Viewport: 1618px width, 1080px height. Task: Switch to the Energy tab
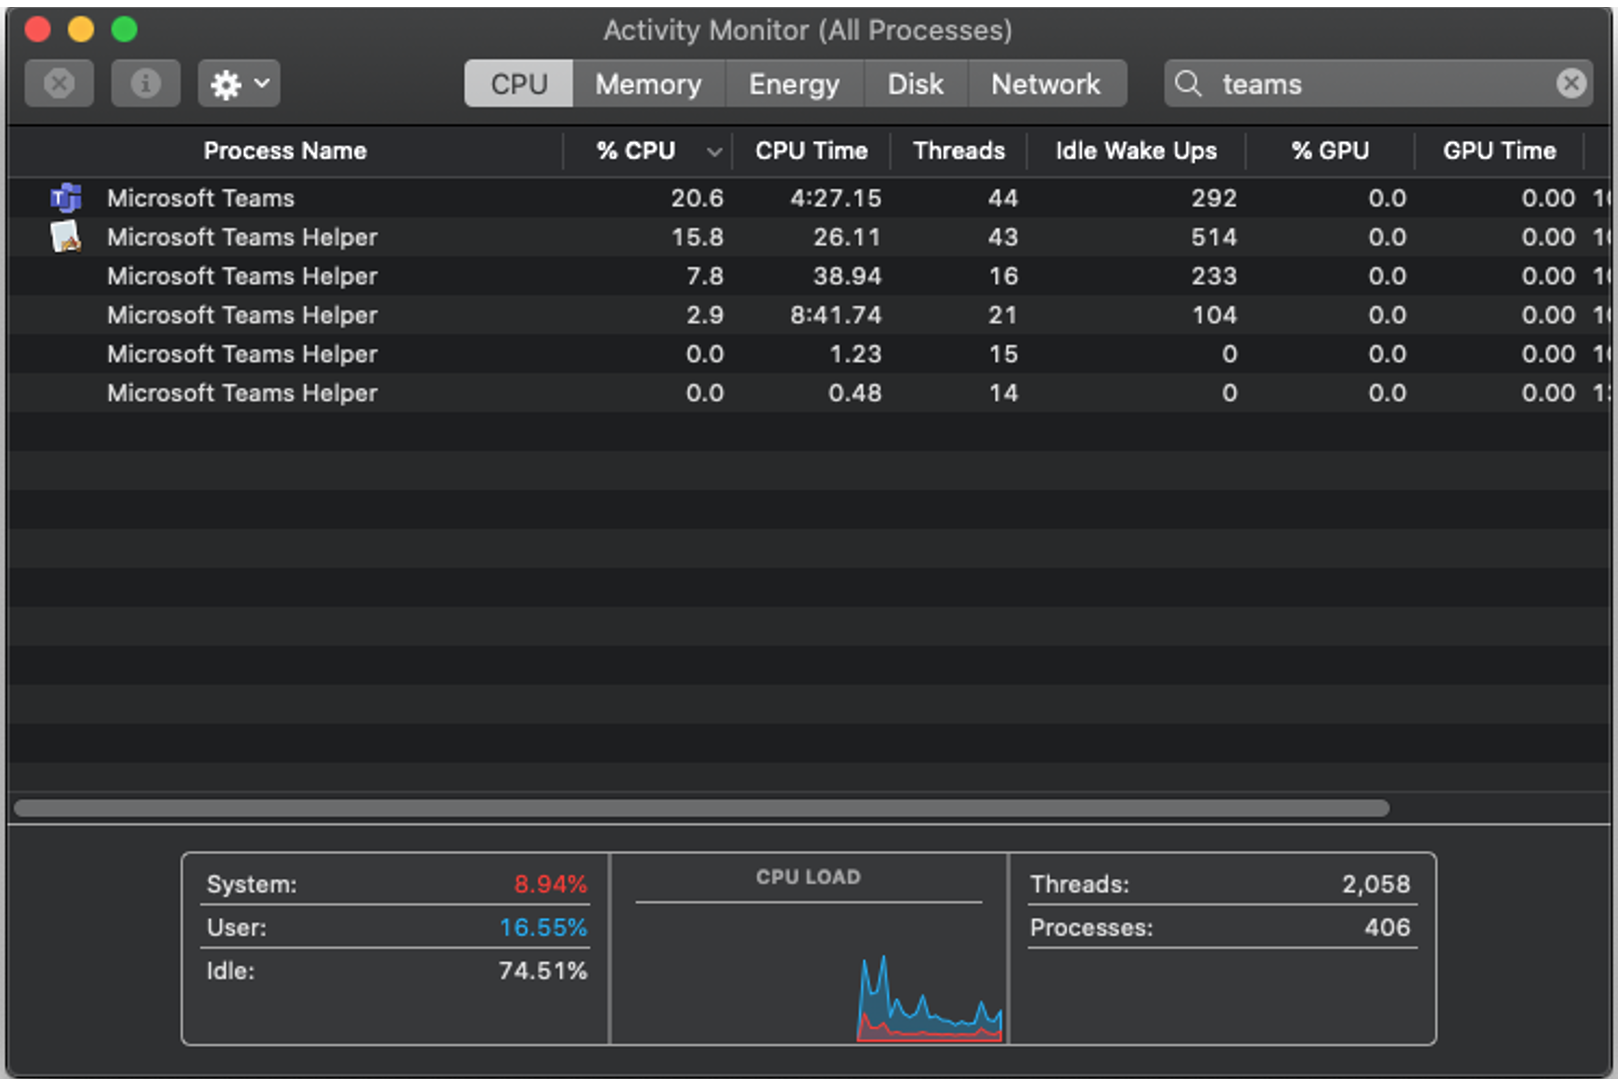(794, 84)
